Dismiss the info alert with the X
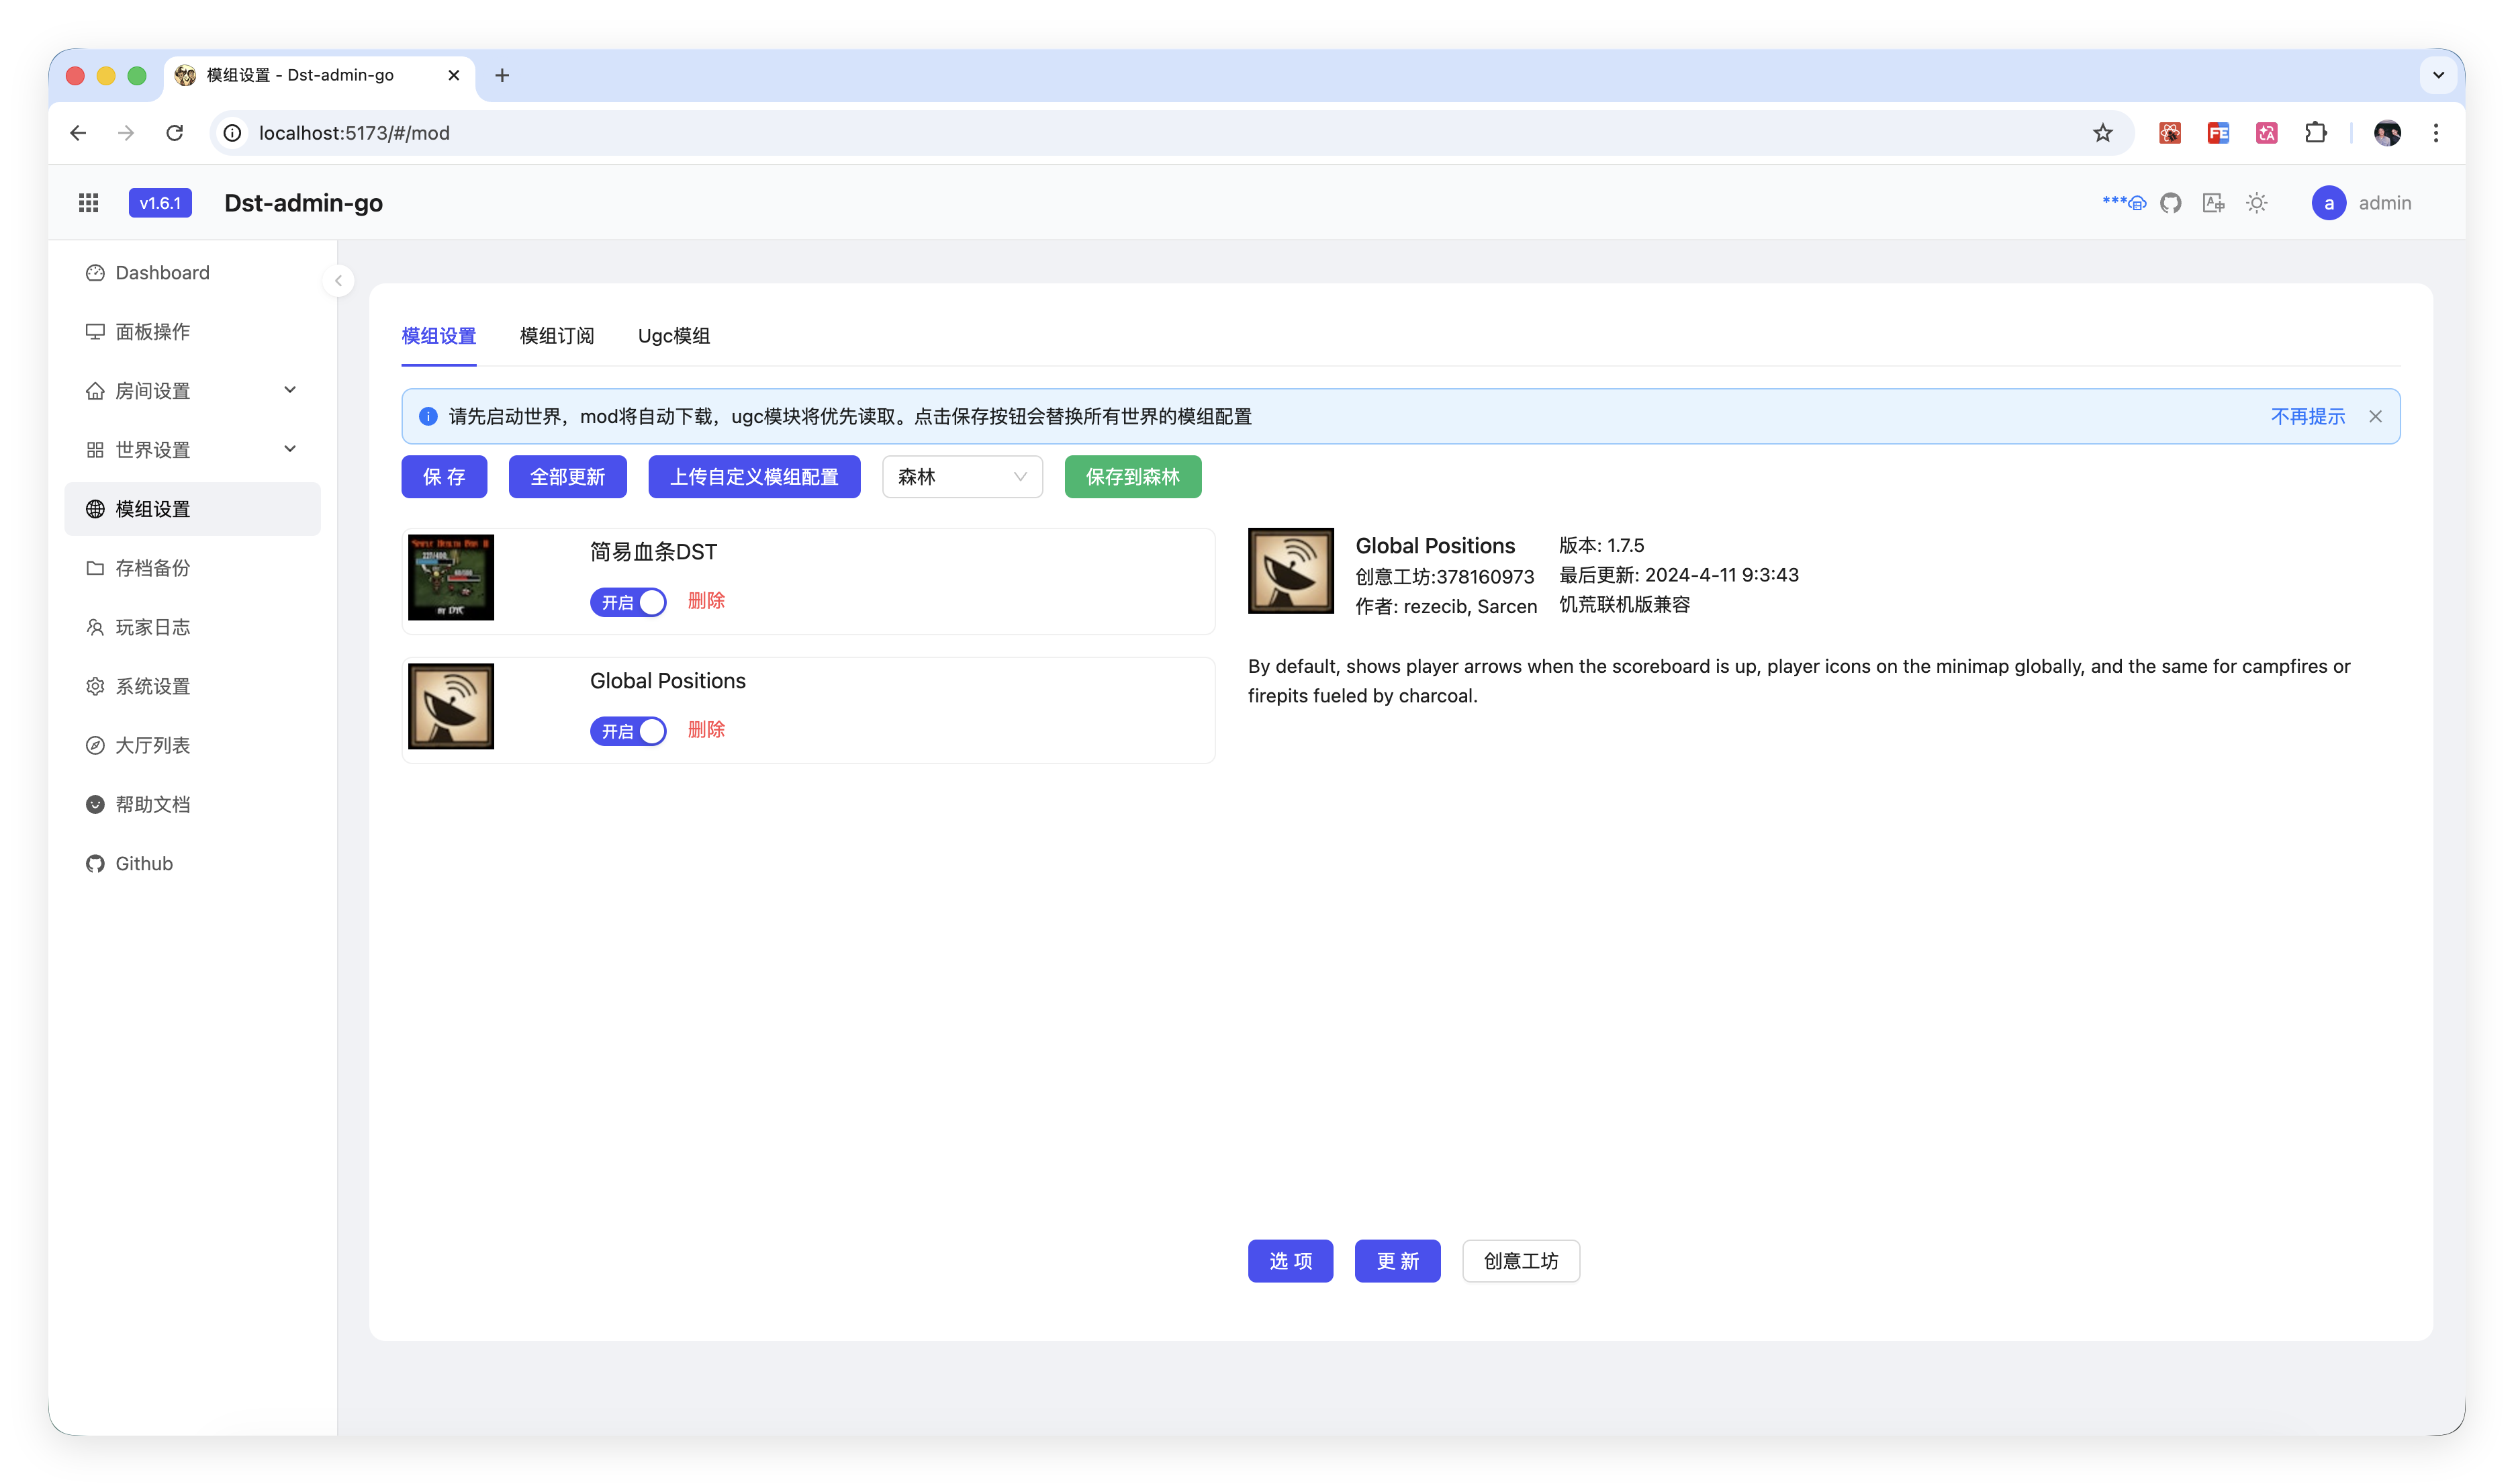Viewport: 2514px width, 1484px height. pyautogui.click(x=2376, y=416)
